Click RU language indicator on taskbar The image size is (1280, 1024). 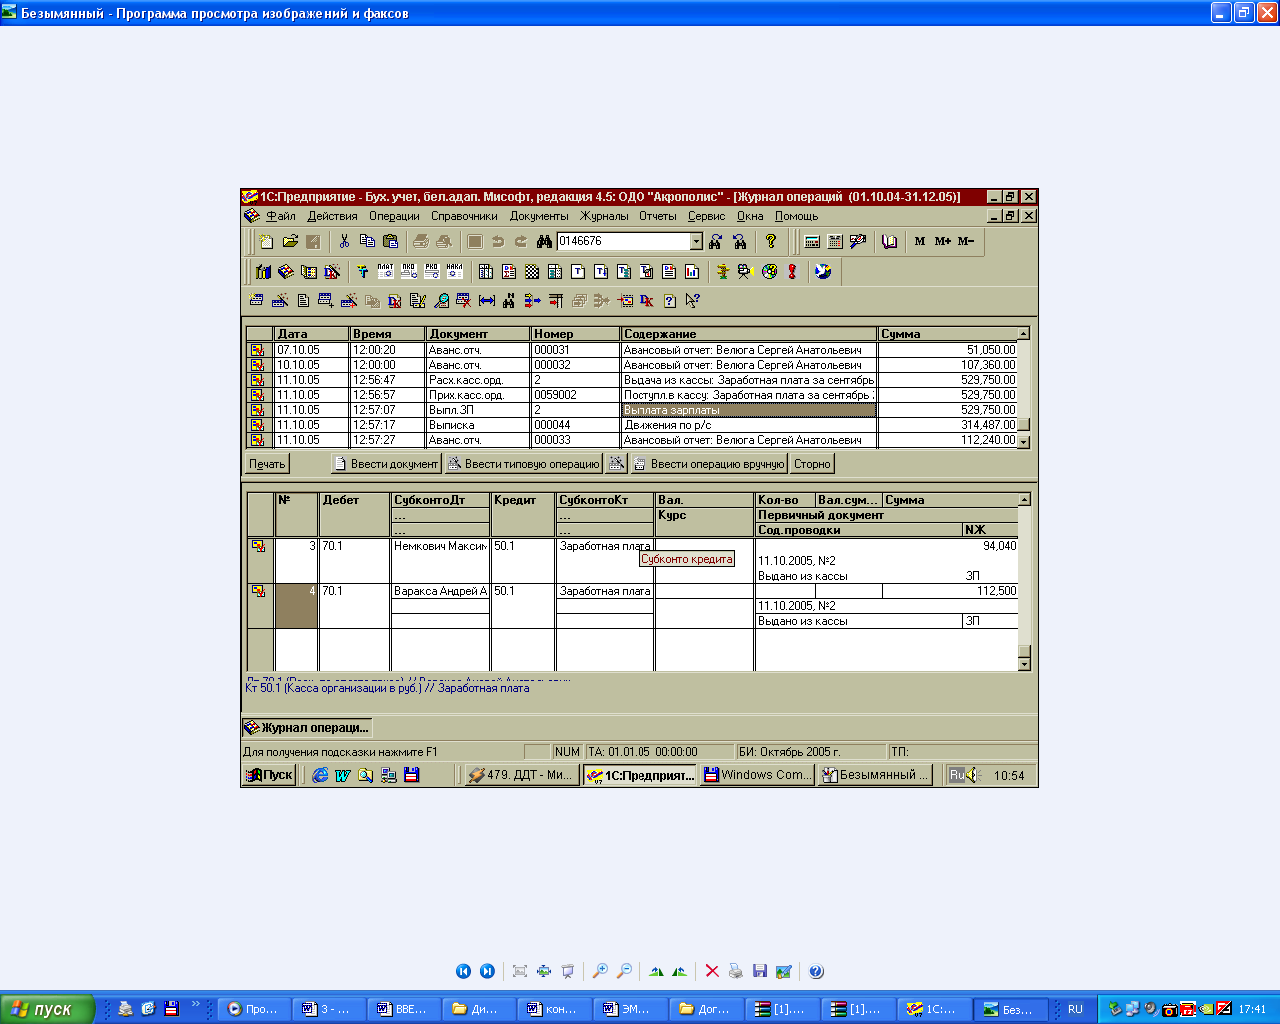tap(1075, 1009)
